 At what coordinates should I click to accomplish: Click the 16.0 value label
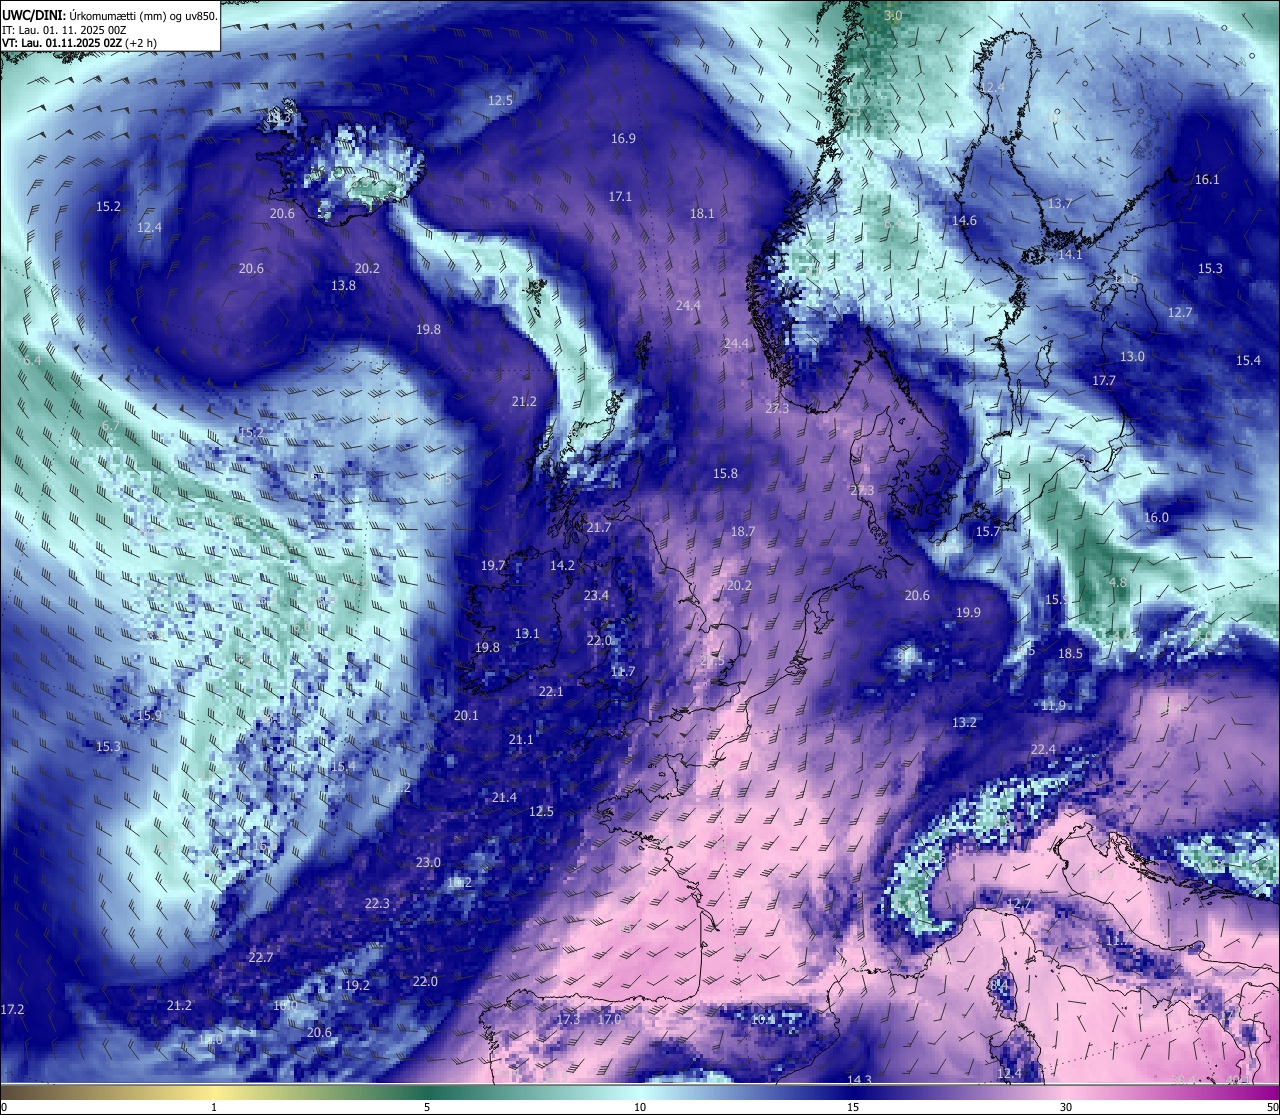coord(1155,517)
